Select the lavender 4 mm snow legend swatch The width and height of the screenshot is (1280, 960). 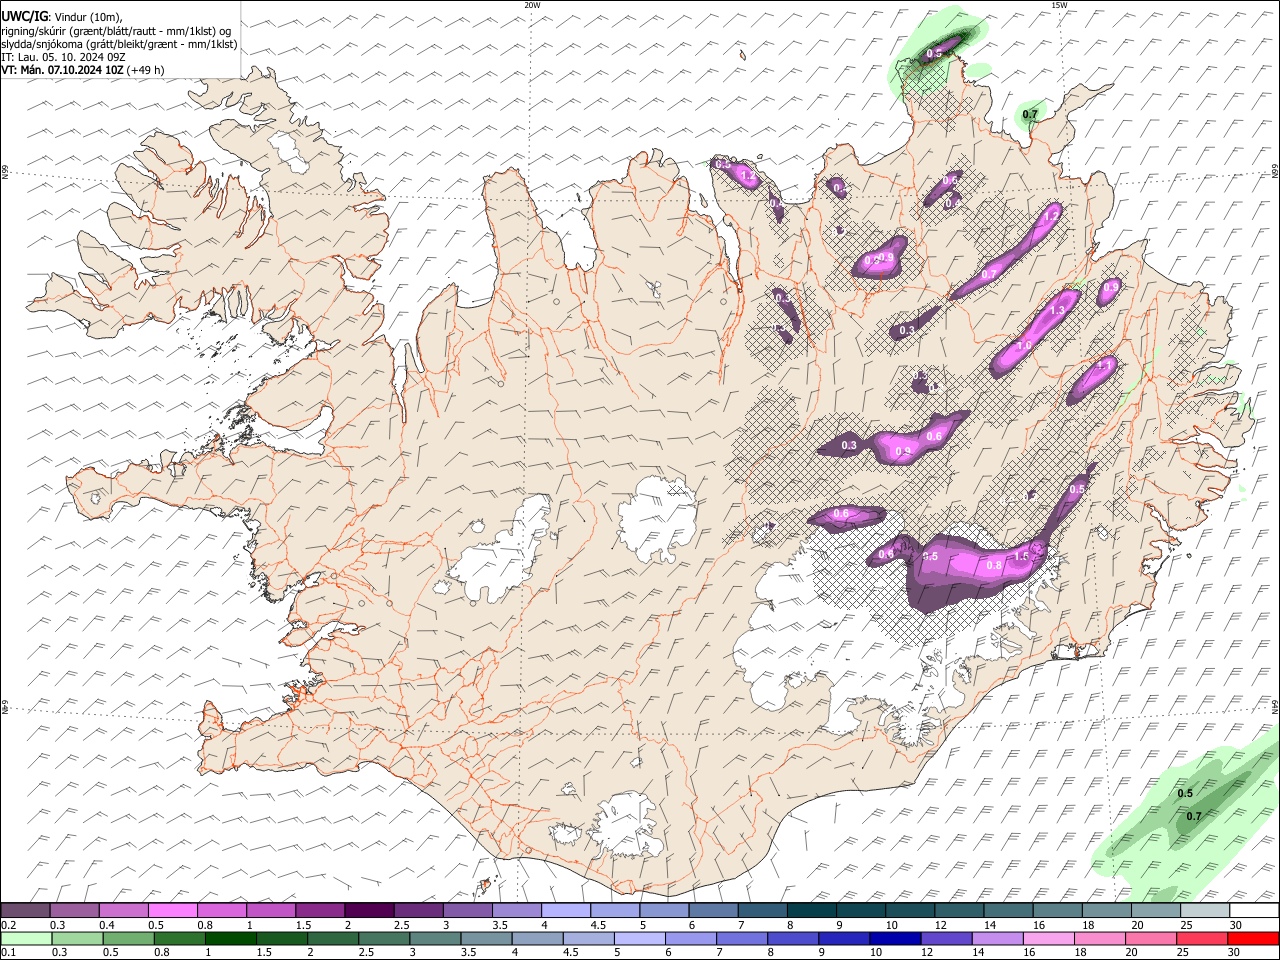(565, 911)
